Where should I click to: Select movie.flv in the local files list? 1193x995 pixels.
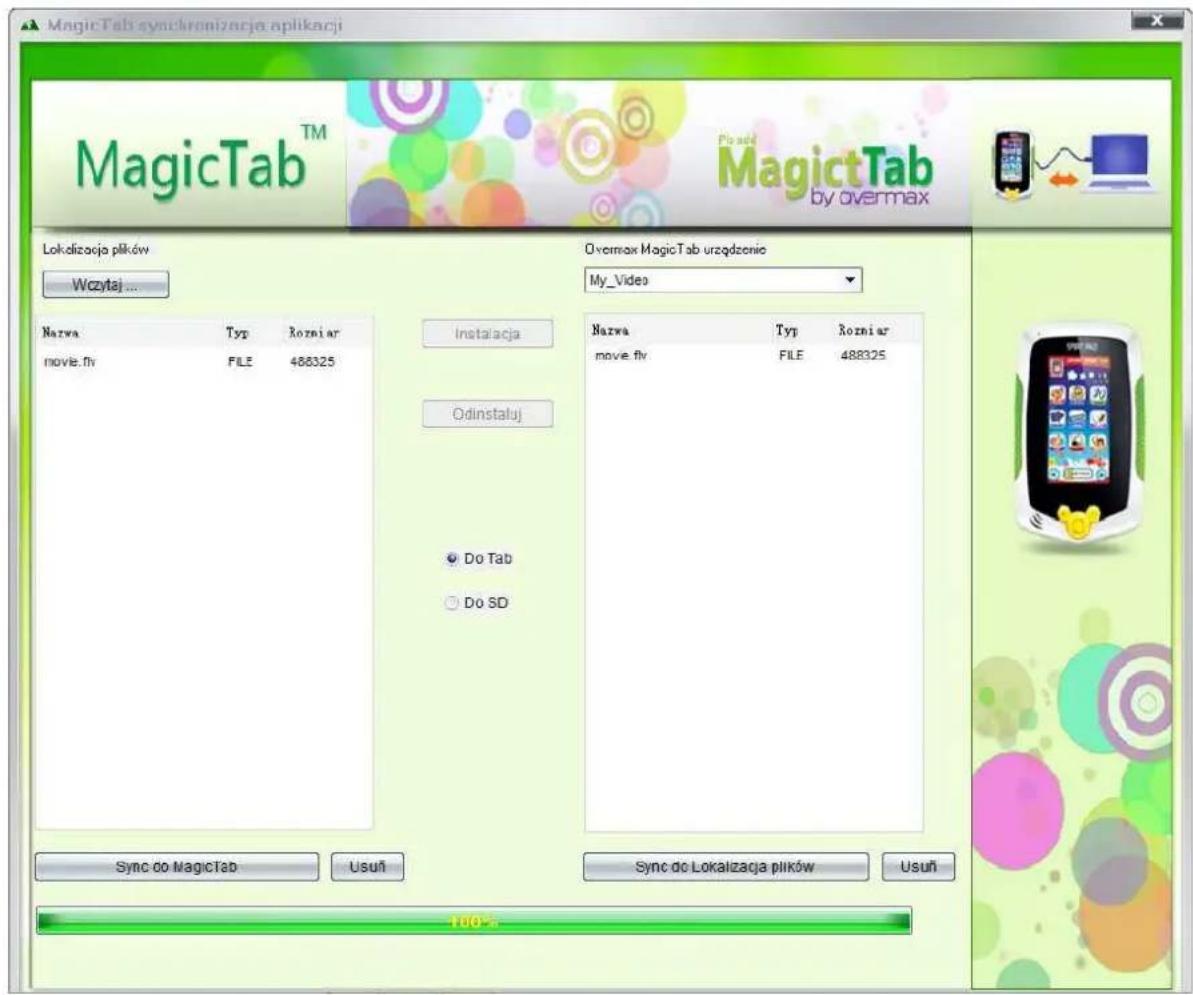204,362
